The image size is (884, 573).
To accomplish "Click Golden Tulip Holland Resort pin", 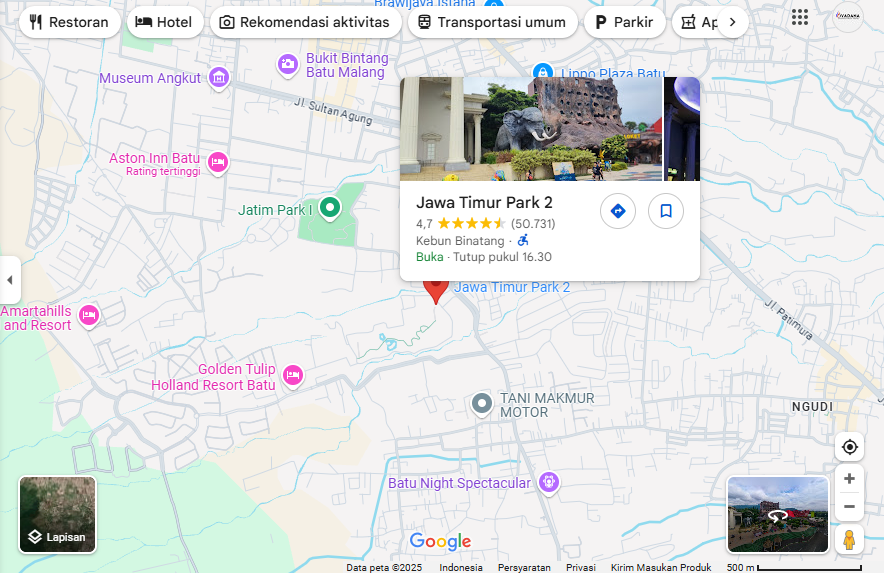I will (x=293, y=376).
